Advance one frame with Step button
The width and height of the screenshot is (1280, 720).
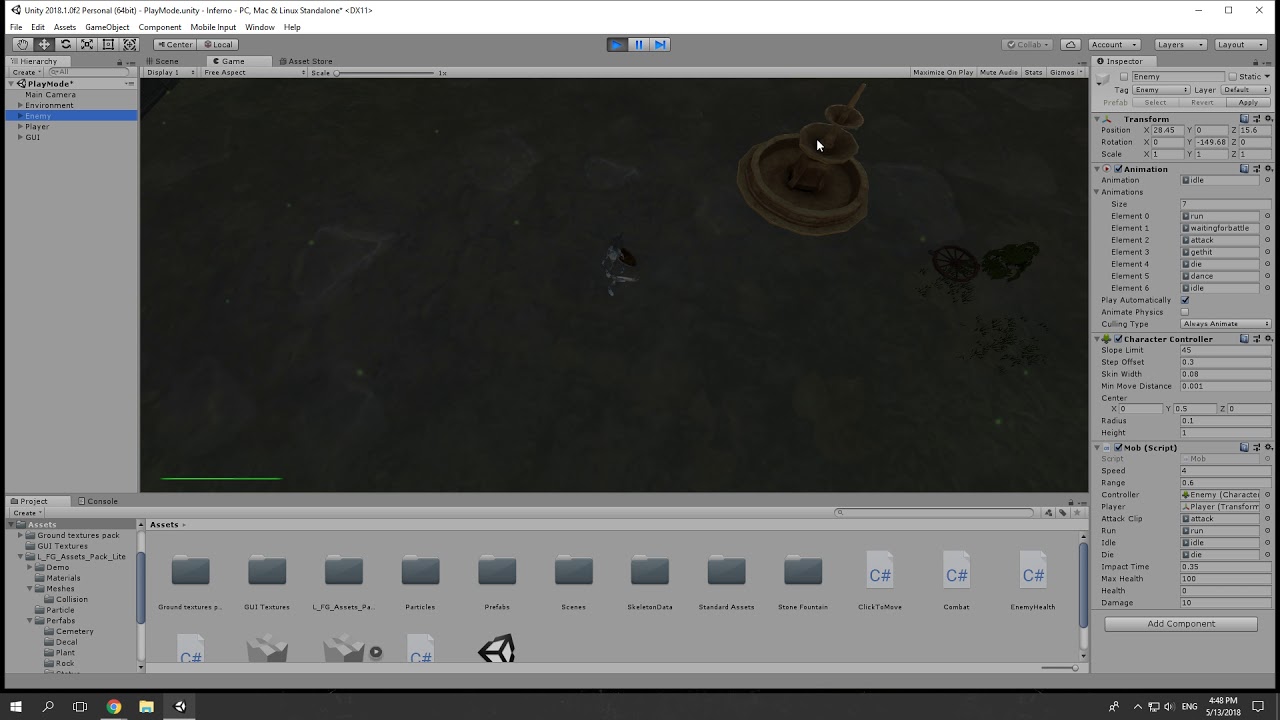[660, 44]
